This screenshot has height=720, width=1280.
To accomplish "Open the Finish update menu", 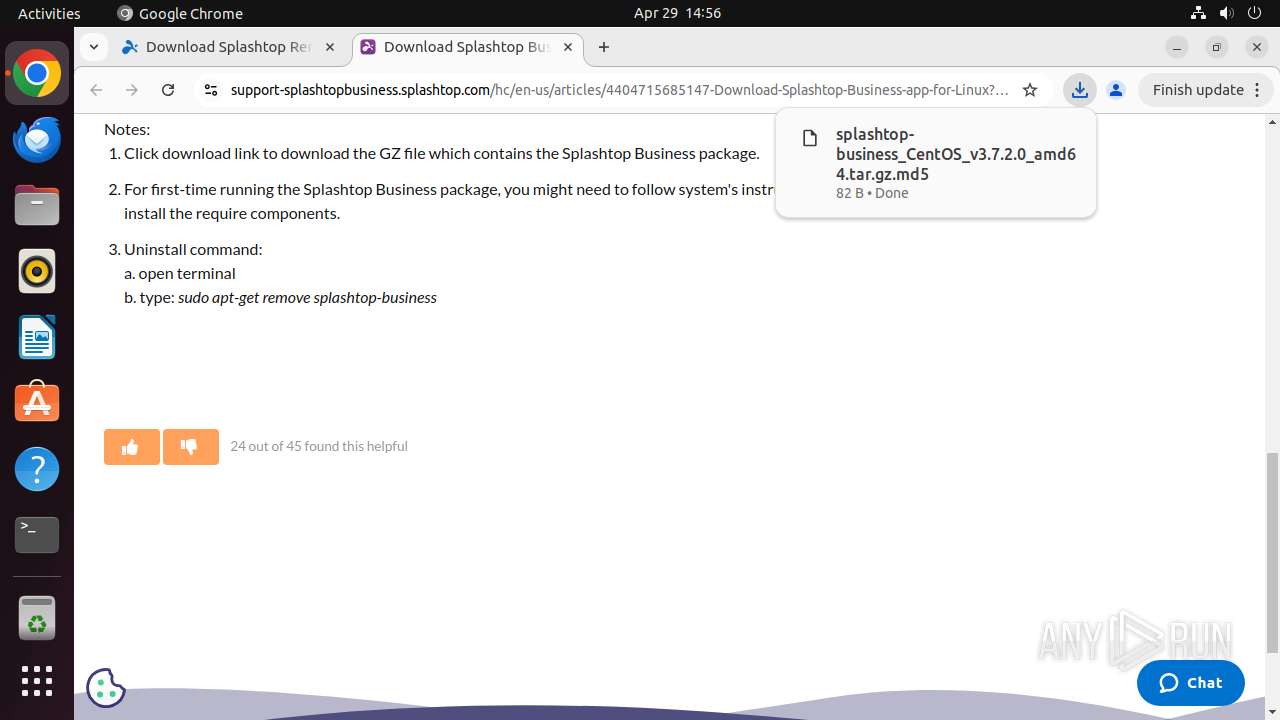I will point(1206,90).
